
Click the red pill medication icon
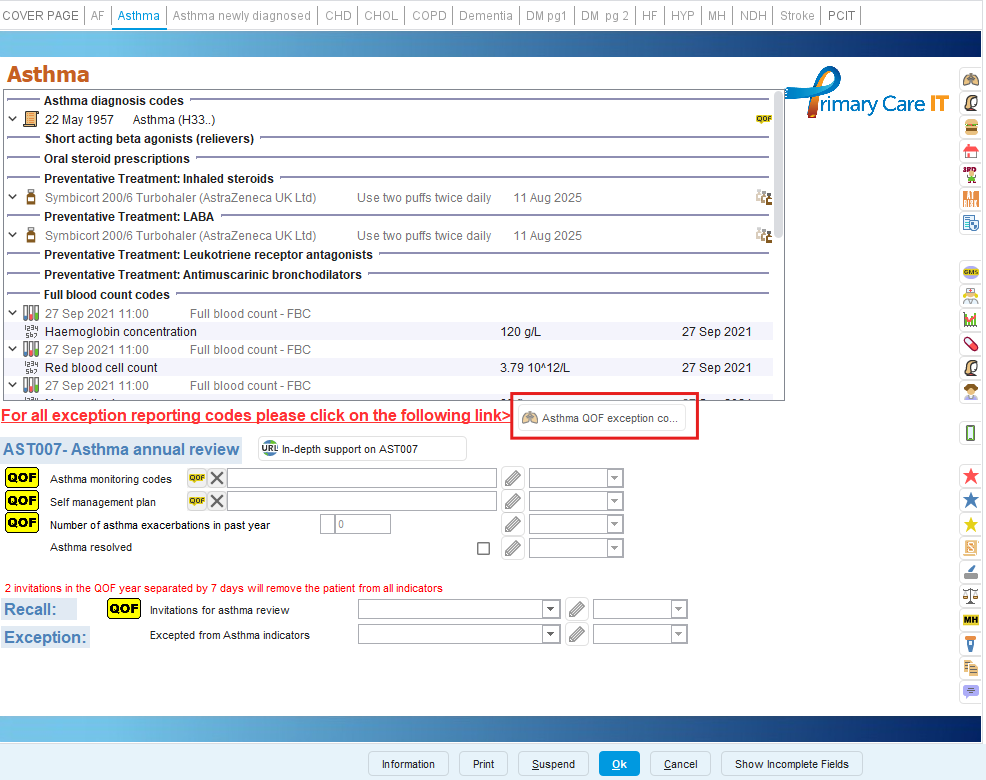[x=969, y=343]
